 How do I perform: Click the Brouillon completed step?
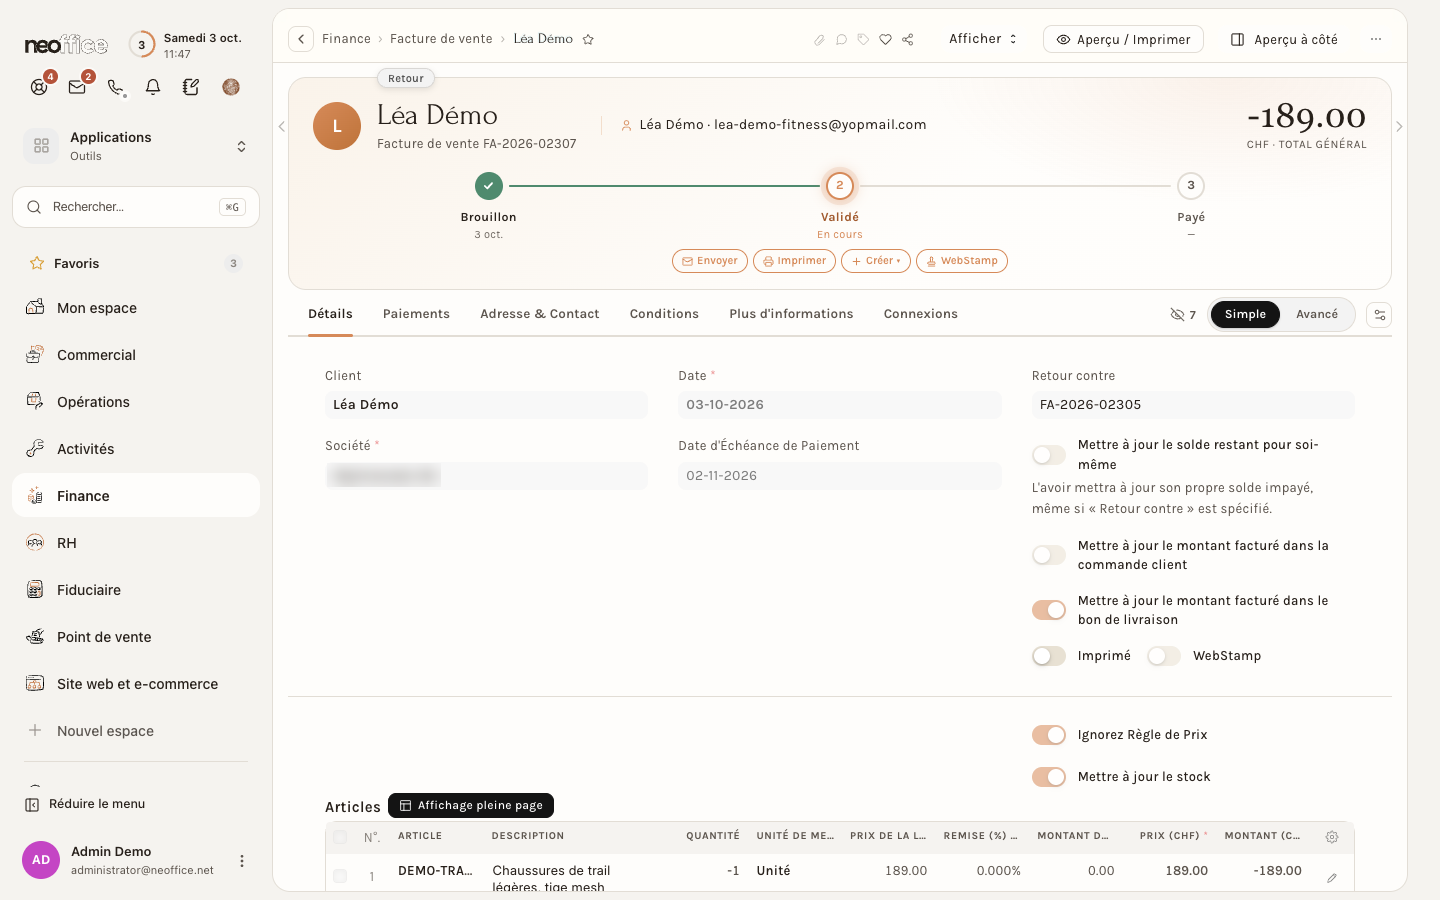click(489, 186)
